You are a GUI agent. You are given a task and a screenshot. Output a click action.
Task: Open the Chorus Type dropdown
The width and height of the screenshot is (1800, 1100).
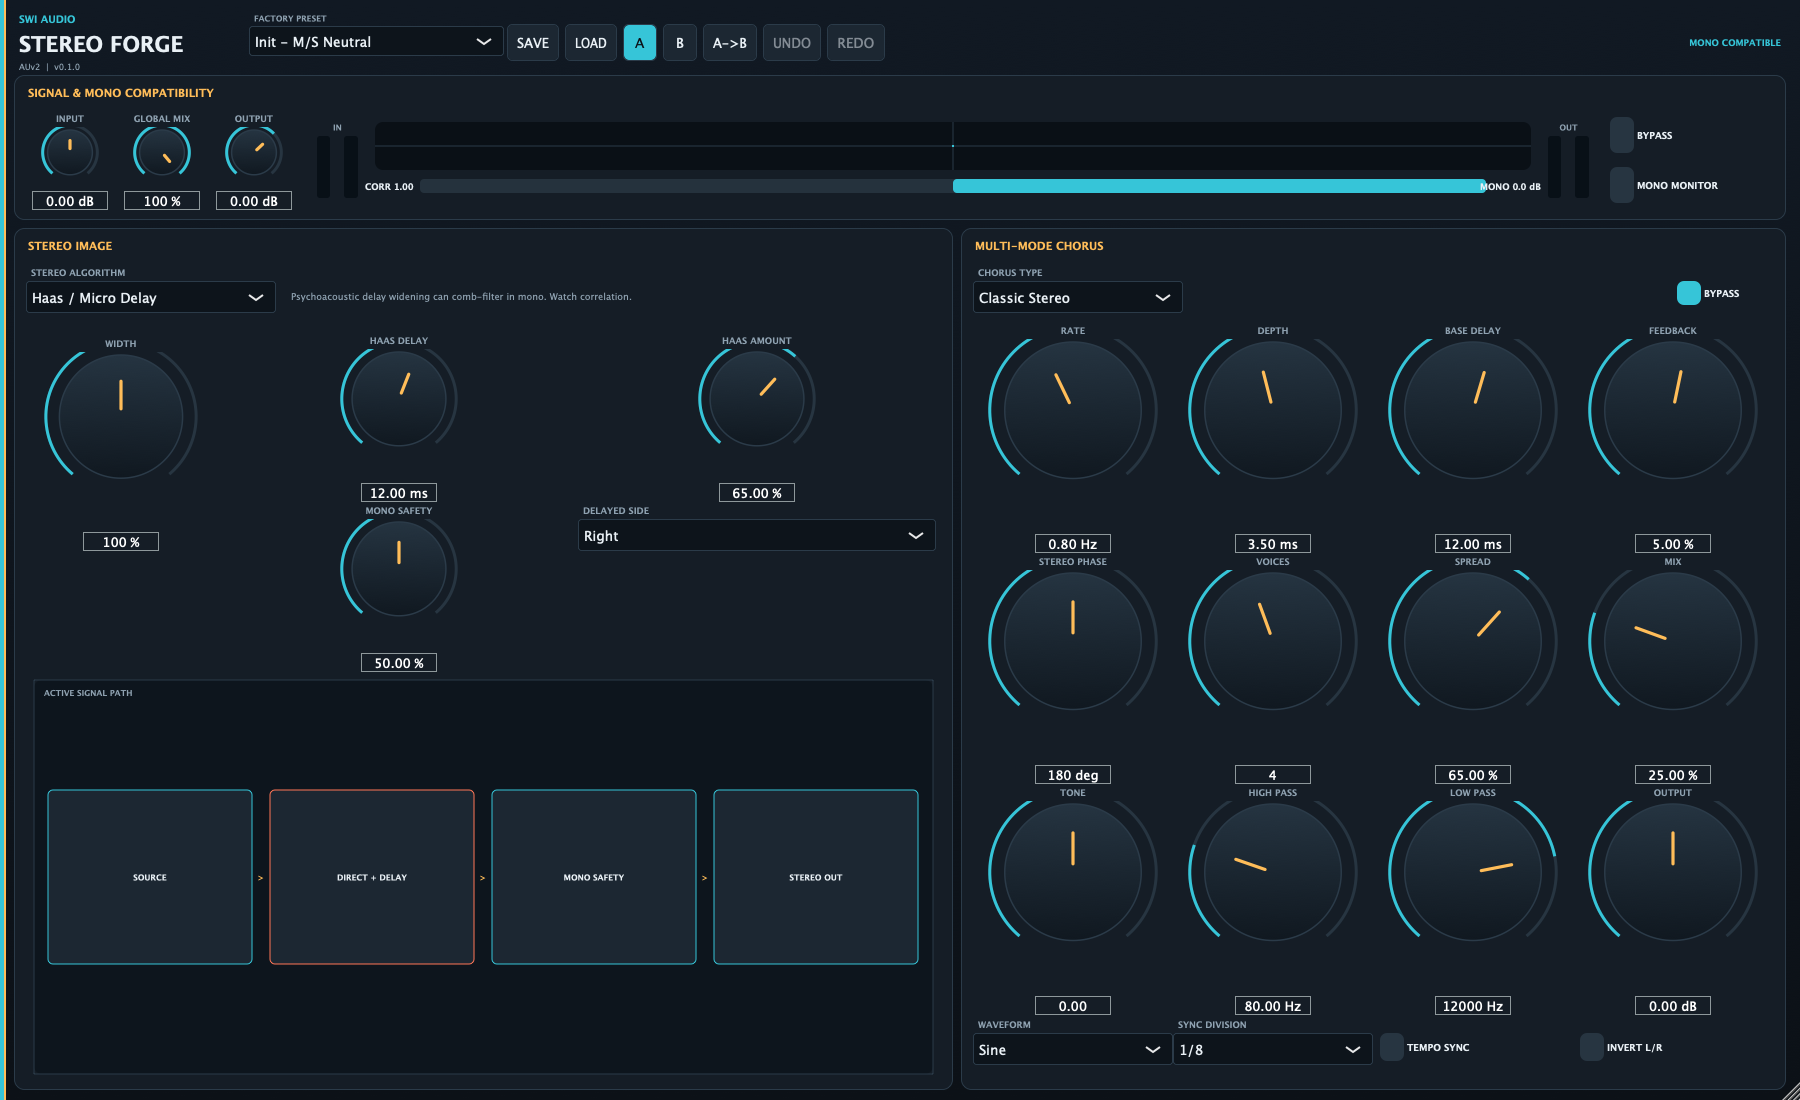coord(1078,298)
